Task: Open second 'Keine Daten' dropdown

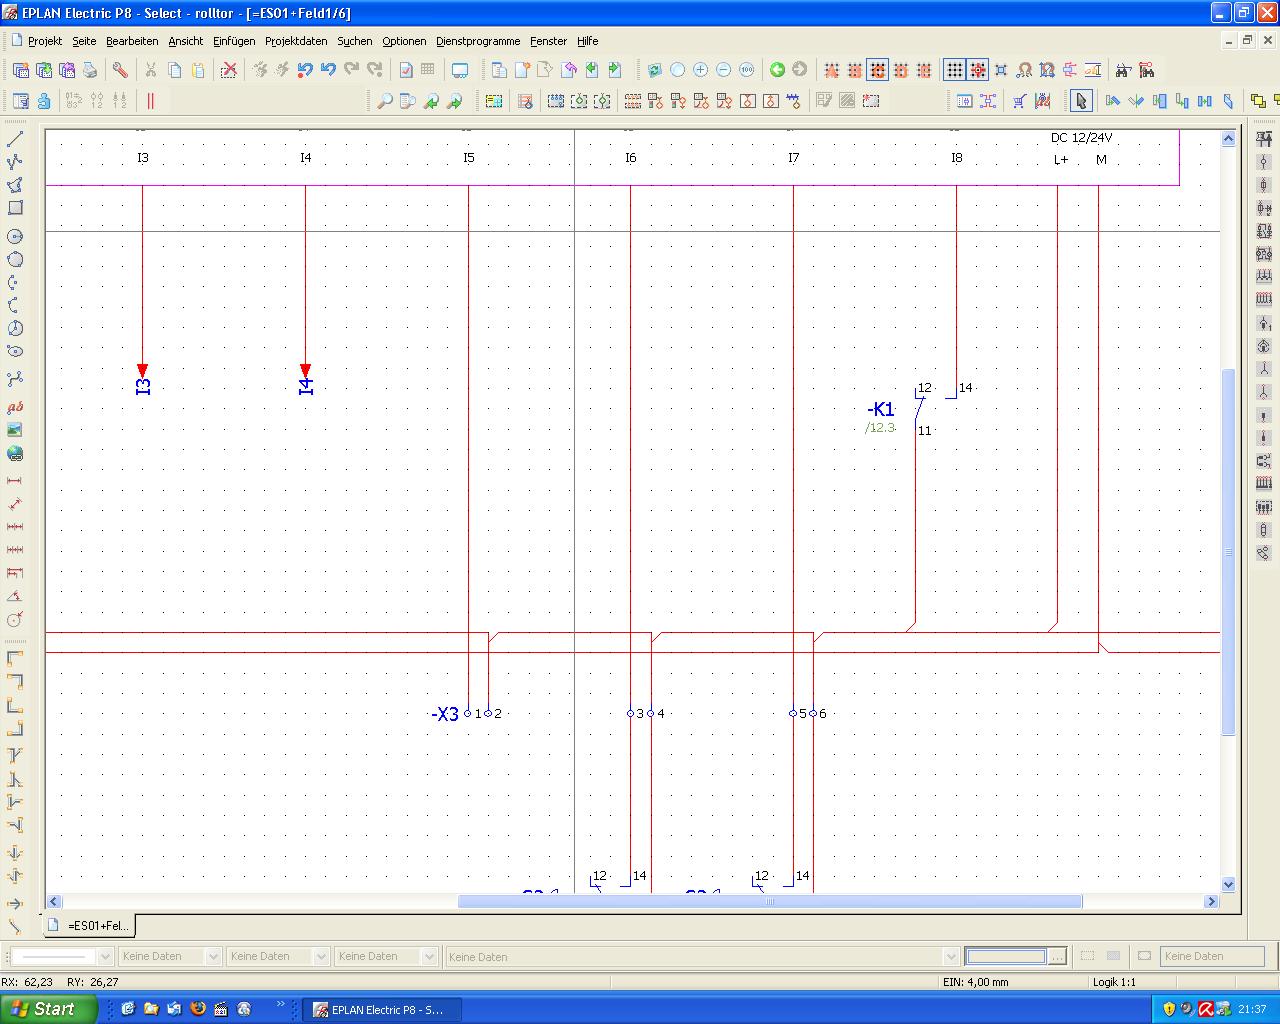Action: [321, 957]
